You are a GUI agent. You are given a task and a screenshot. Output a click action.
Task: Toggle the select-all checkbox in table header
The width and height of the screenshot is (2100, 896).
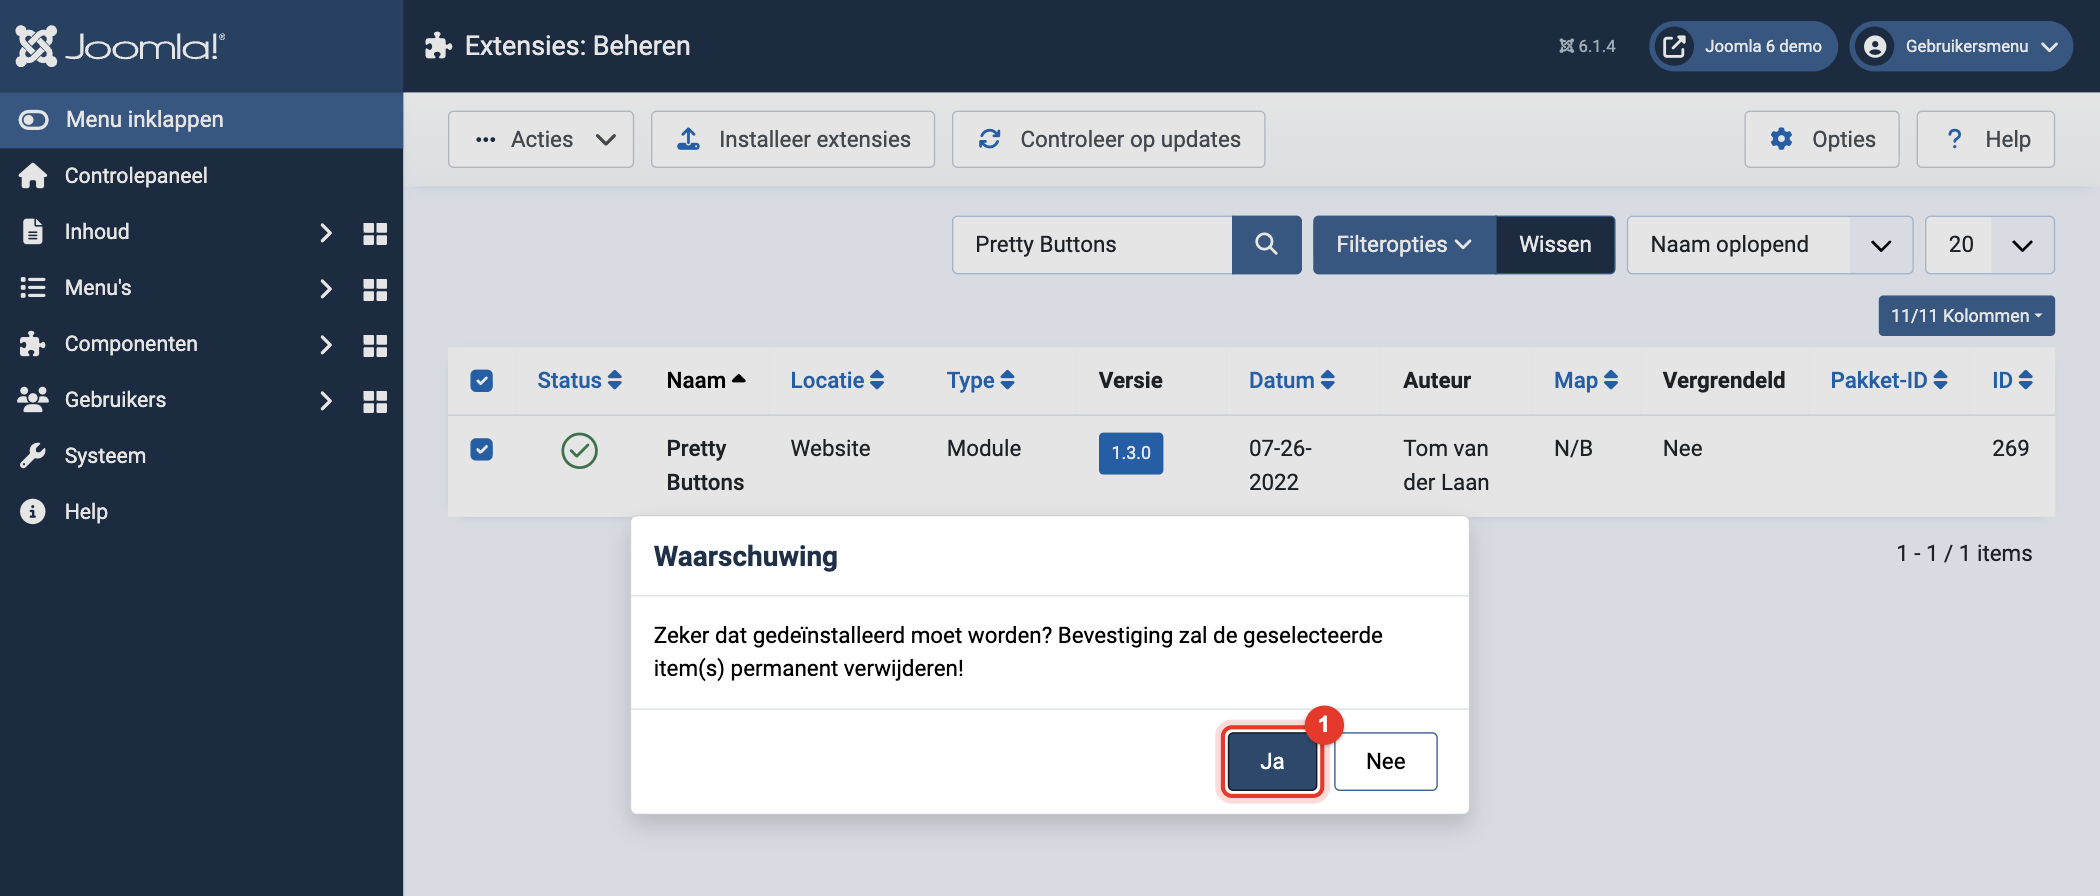[x=482, y=381]
